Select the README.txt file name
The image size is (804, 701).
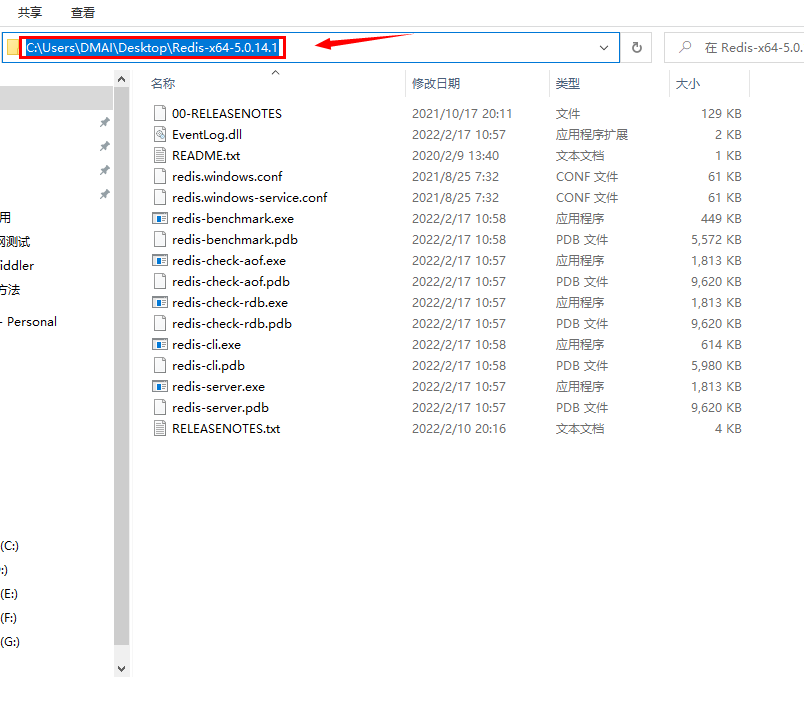206,155
